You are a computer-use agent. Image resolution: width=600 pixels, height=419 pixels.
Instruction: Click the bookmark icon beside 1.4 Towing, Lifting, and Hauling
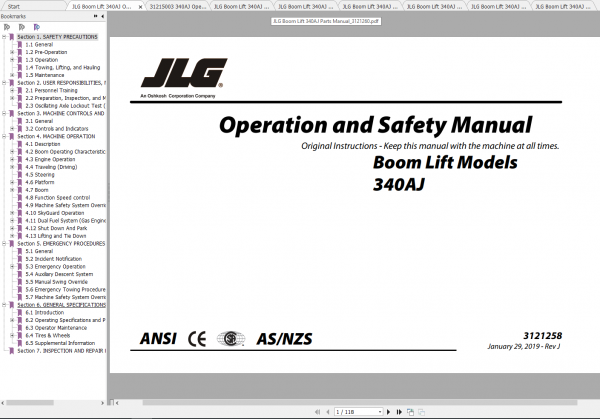[x=20, y=67]
